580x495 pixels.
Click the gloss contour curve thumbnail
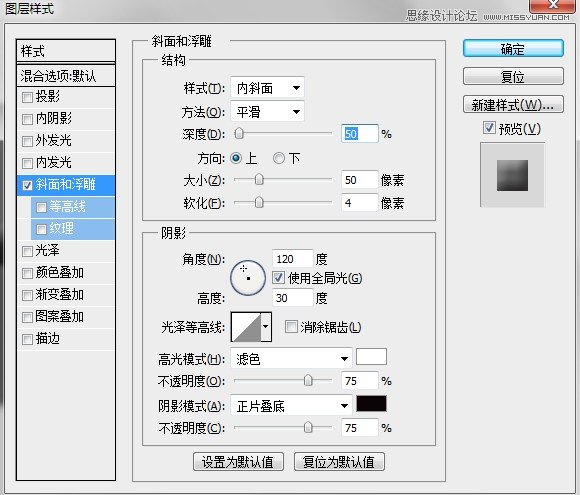point(246,327)
